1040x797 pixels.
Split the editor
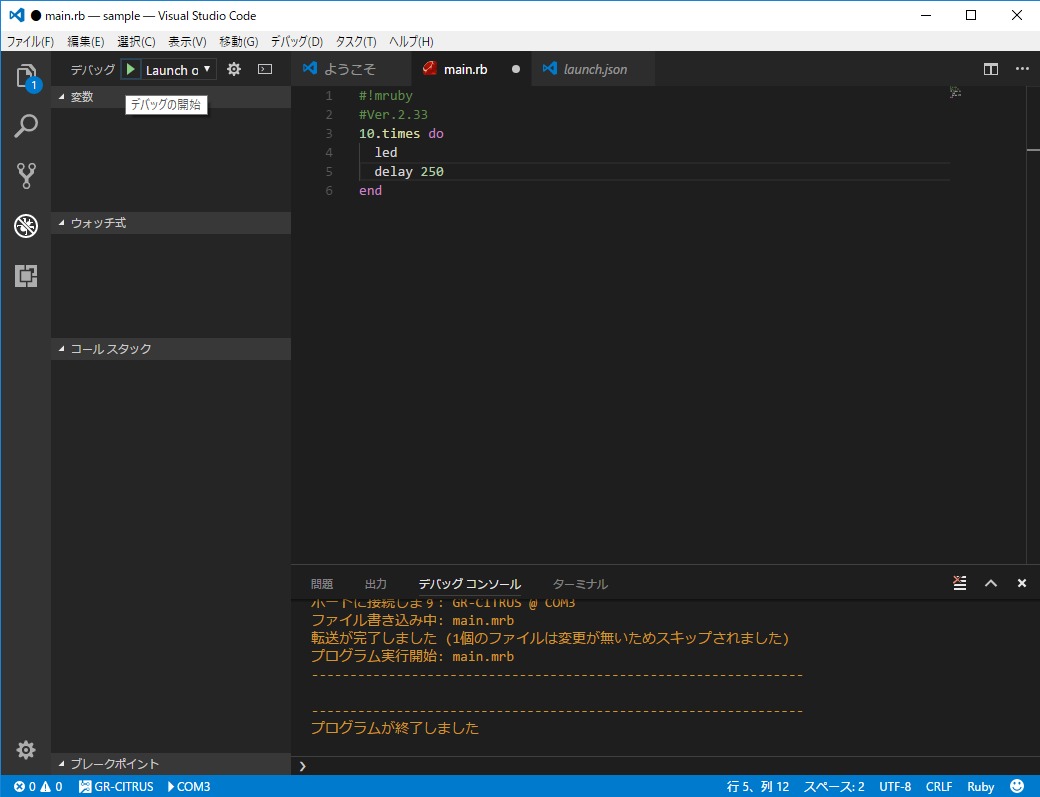(x=991, y=69)
